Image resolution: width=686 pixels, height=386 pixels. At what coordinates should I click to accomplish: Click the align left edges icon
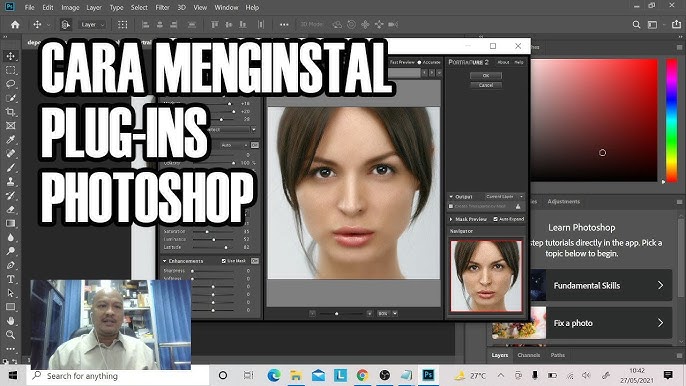pyautogui.click(x=146, y=25)
